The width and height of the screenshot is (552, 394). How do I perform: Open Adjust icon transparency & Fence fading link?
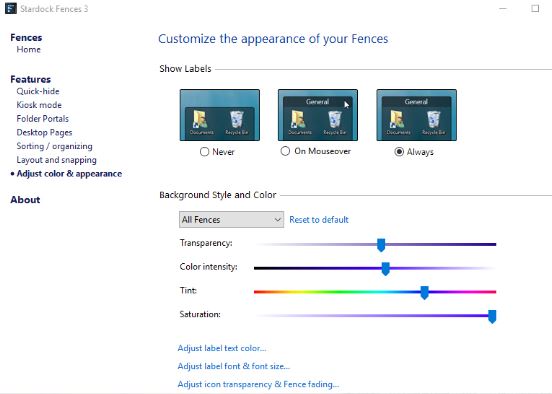pos(258,384)
